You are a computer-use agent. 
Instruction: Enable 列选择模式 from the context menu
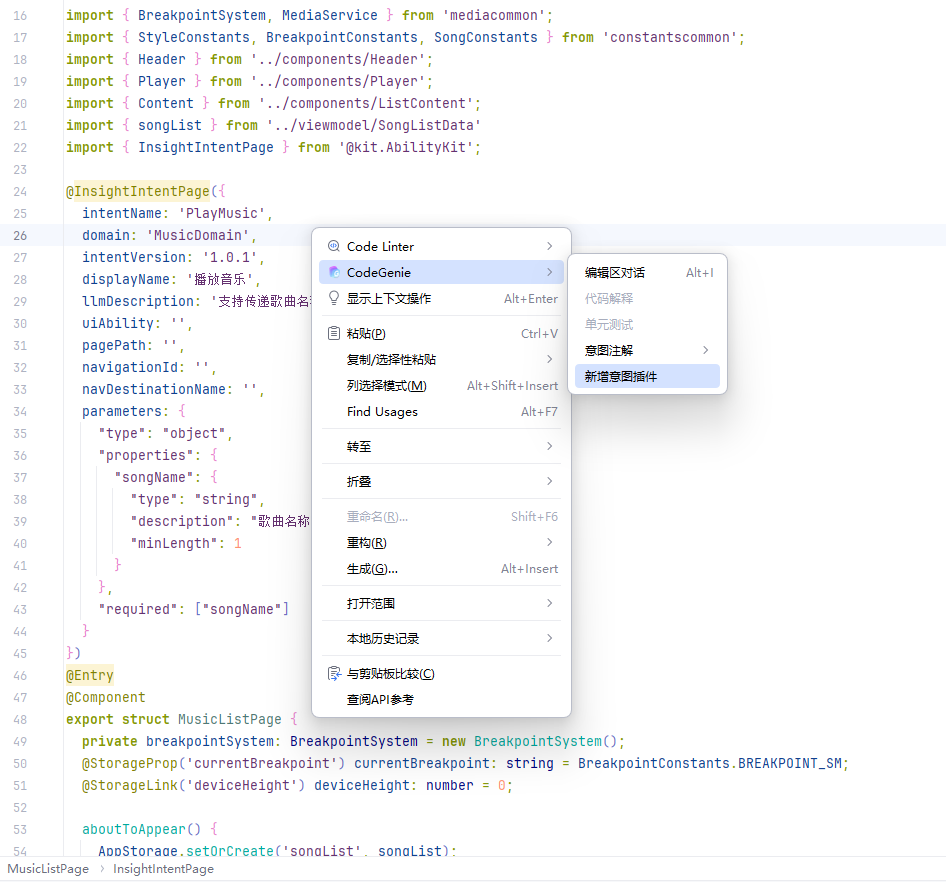[386, 385]
